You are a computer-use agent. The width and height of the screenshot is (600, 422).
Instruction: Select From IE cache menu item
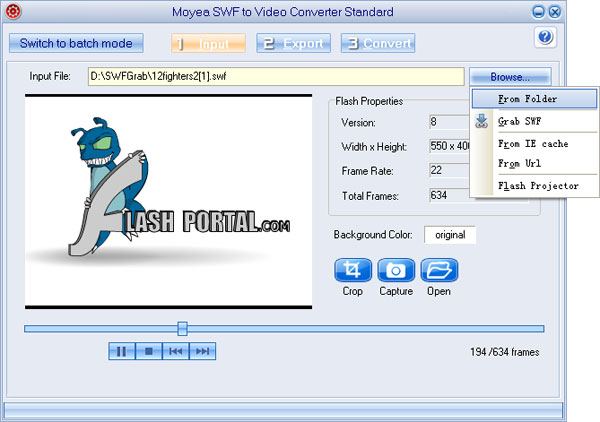534,144
